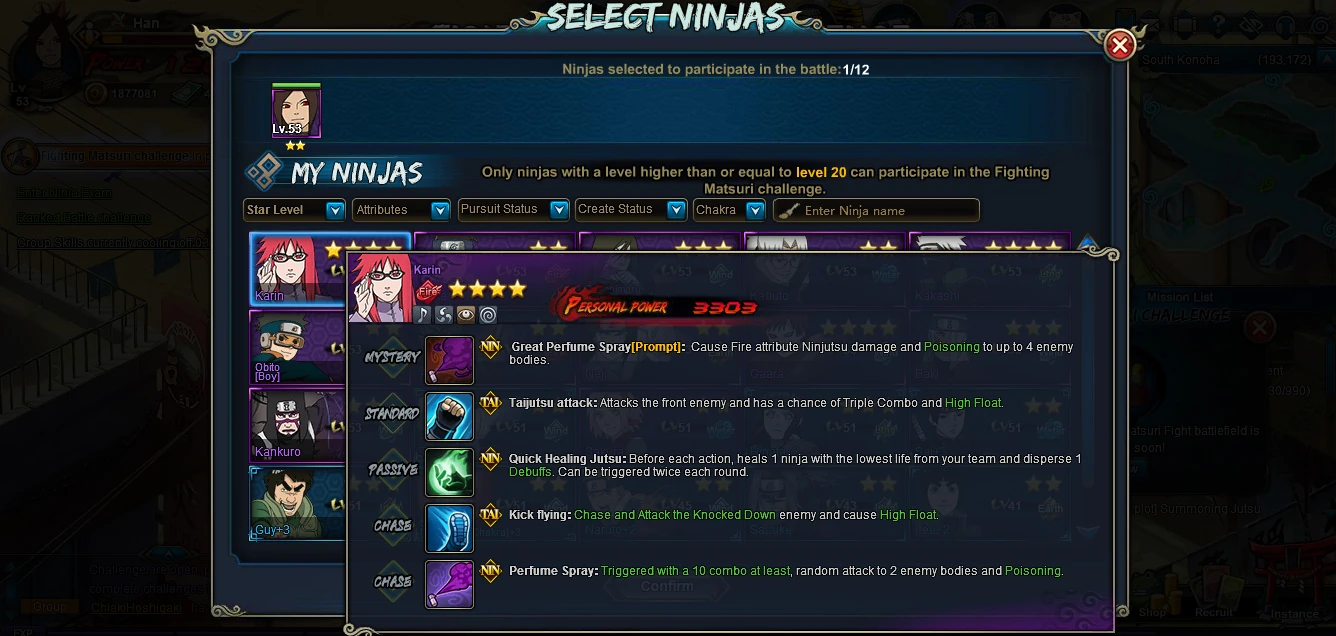Expand the Create Status dropdown
This screenshot has height=636, width=1336.
[631, 209]
